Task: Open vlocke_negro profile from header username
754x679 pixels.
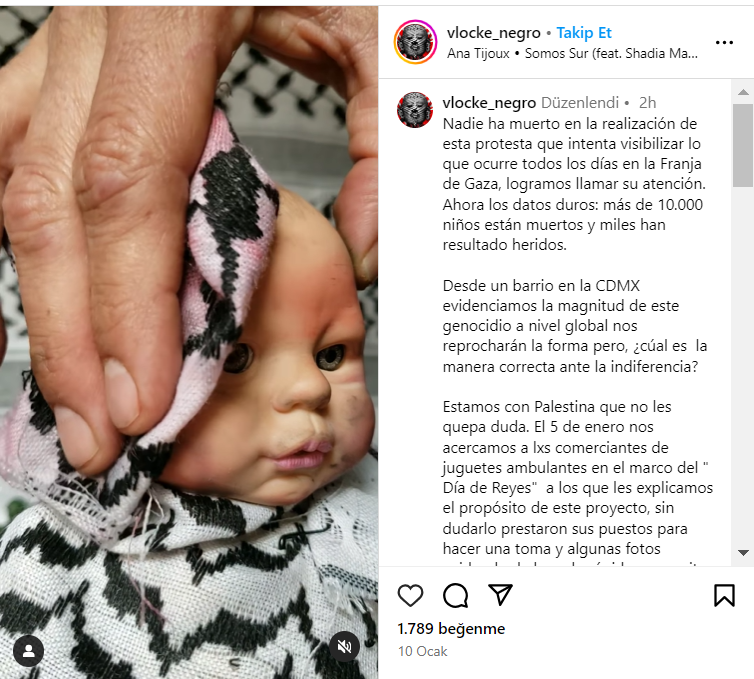Action: tap(493, 33)
